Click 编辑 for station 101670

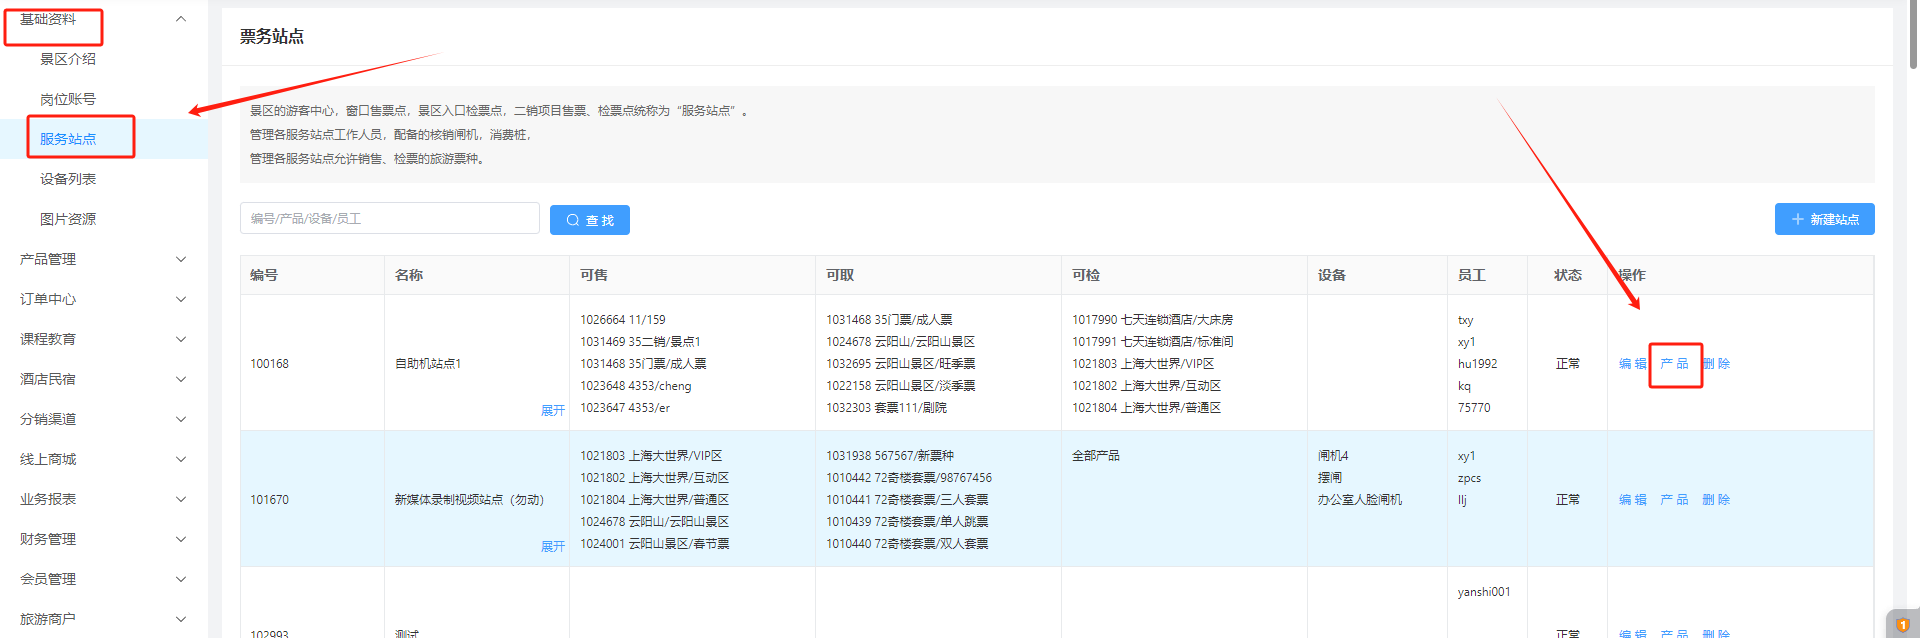click(x=1632, y=500)
